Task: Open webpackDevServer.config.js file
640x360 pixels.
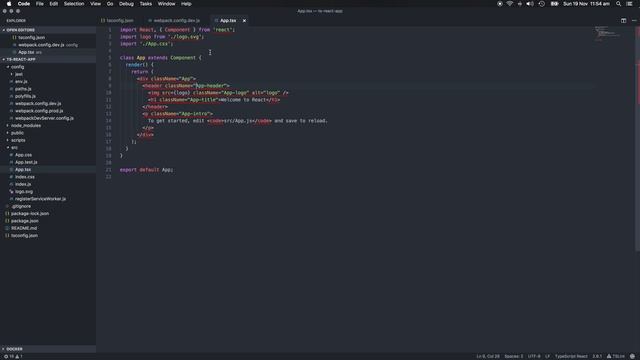Action: click(x=48, y=118)
